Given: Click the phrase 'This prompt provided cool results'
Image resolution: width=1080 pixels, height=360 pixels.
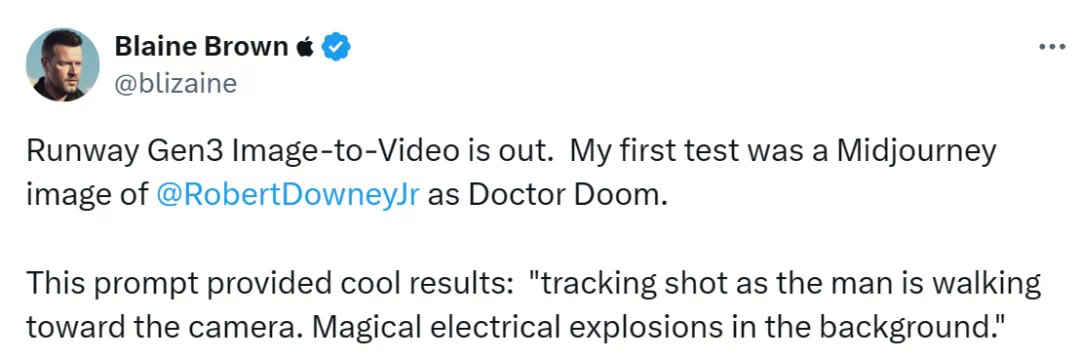Looking at the screenshot, I should click(266, 284).
